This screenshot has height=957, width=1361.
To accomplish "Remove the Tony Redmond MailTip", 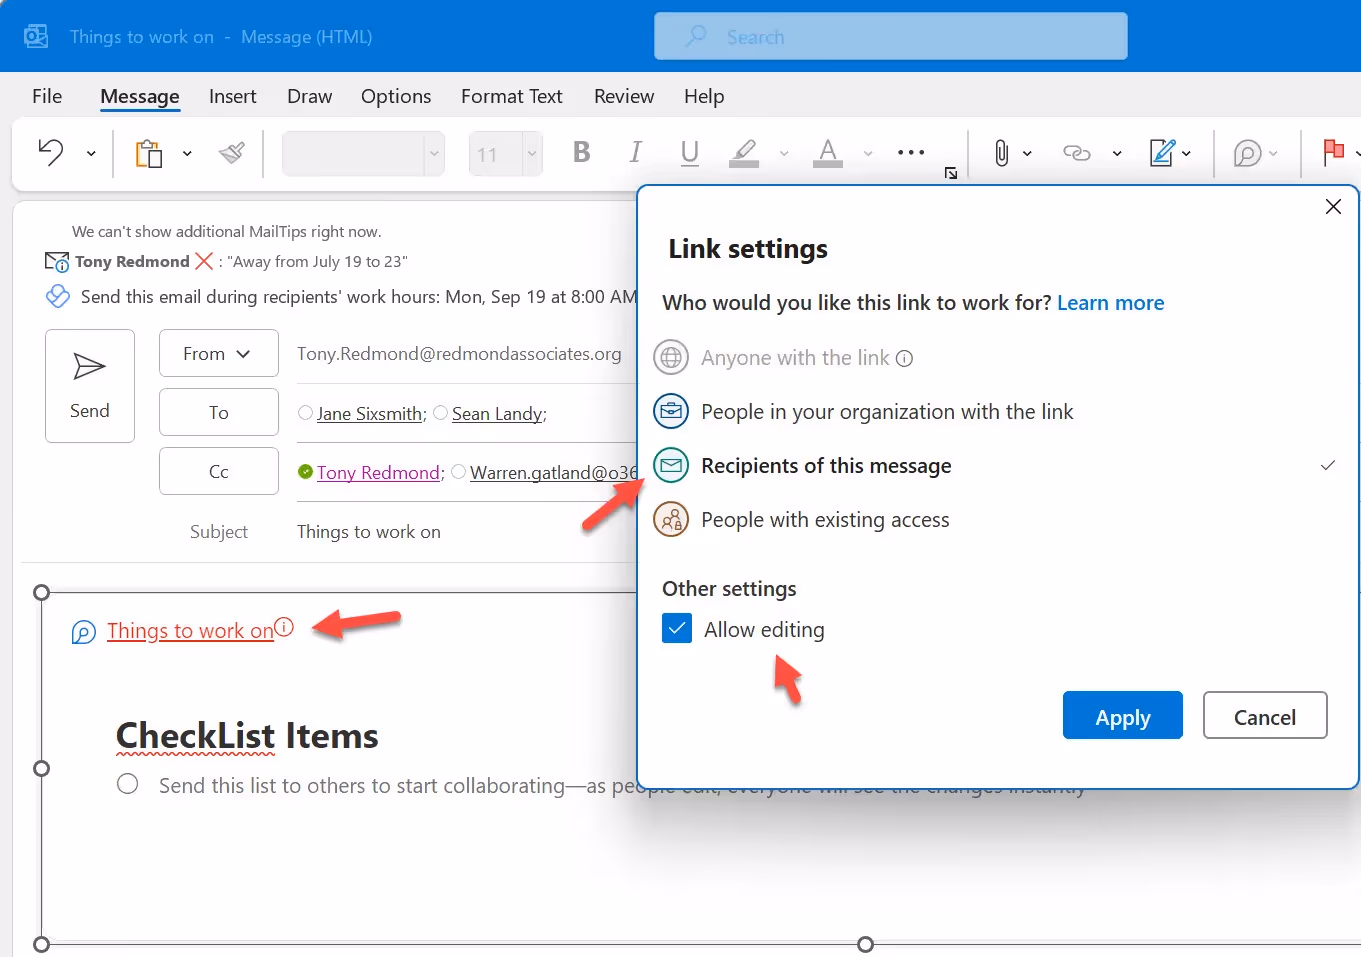I will point(204,261).
